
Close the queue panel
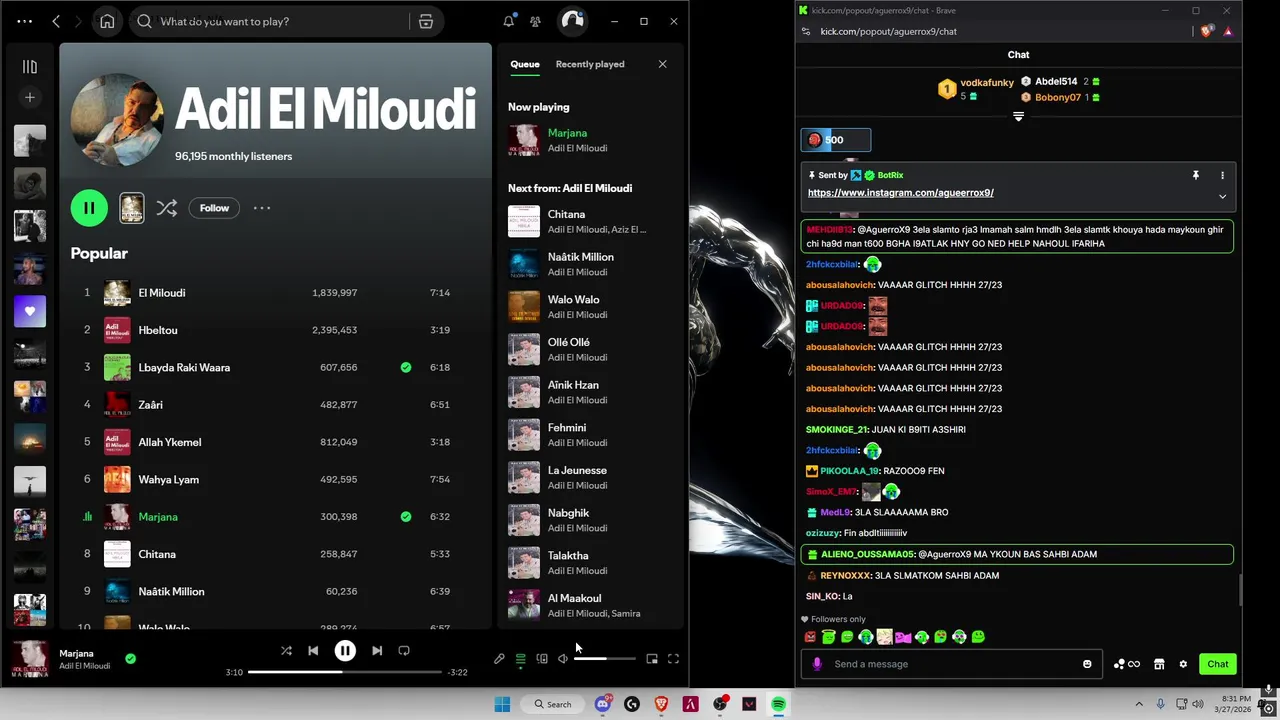click(x=662, y=64)
